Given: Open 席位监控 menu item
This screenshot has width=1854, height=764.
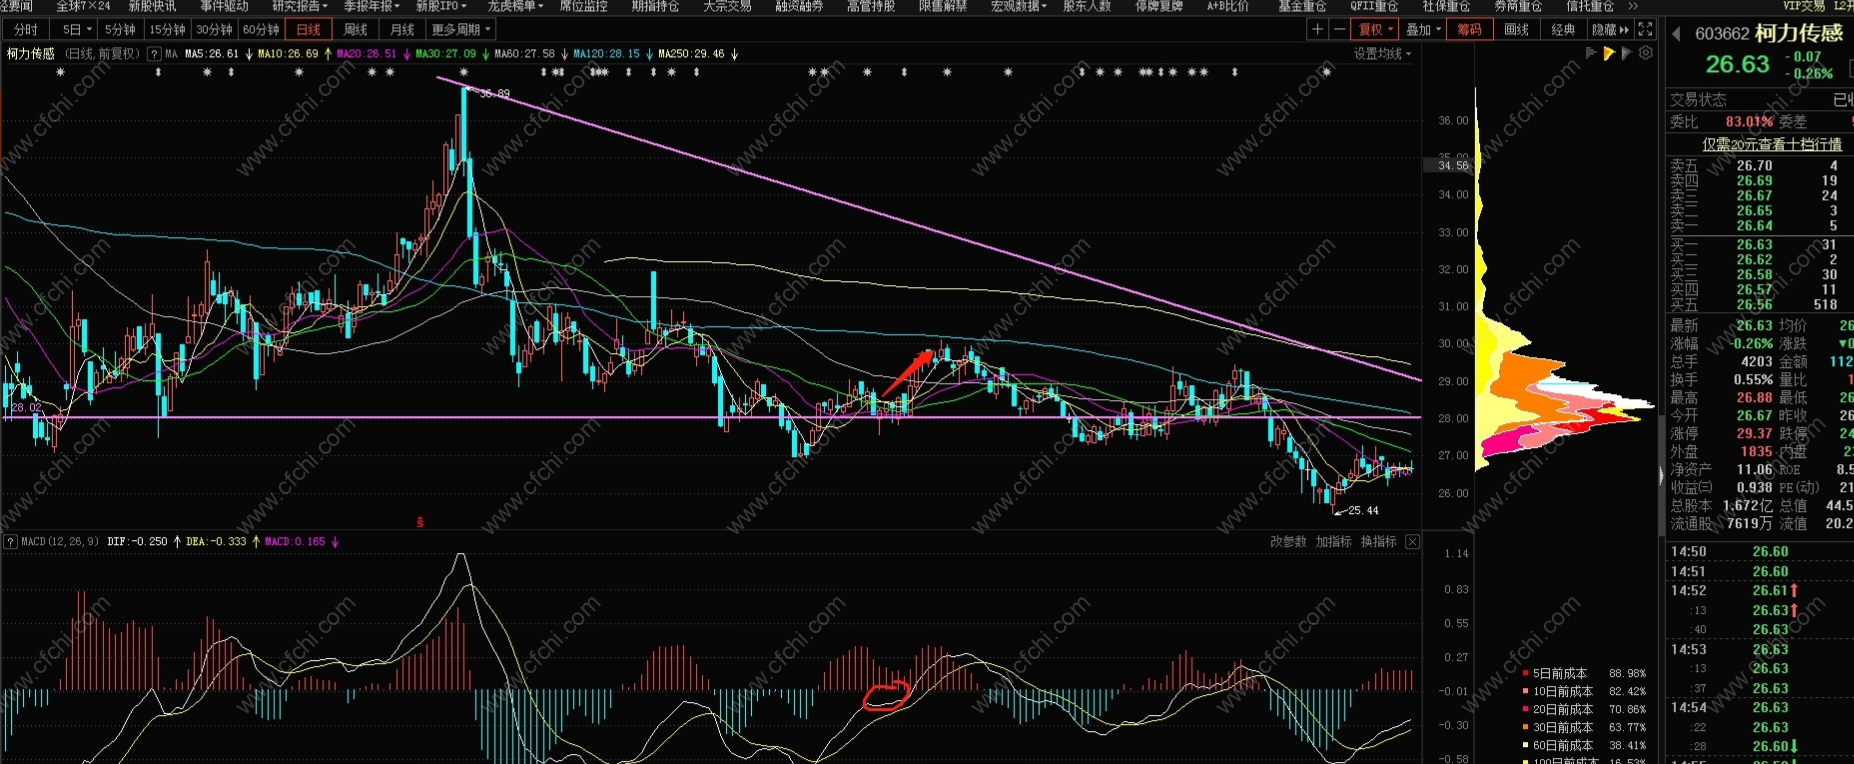Looking at the screenshot, I should pos(583,6).
